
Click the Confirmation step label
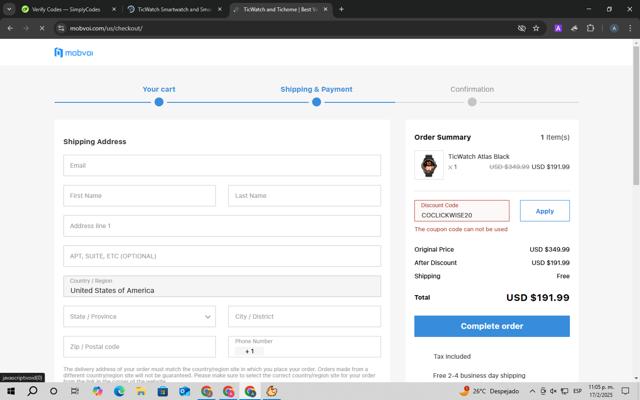coord(472,89)
